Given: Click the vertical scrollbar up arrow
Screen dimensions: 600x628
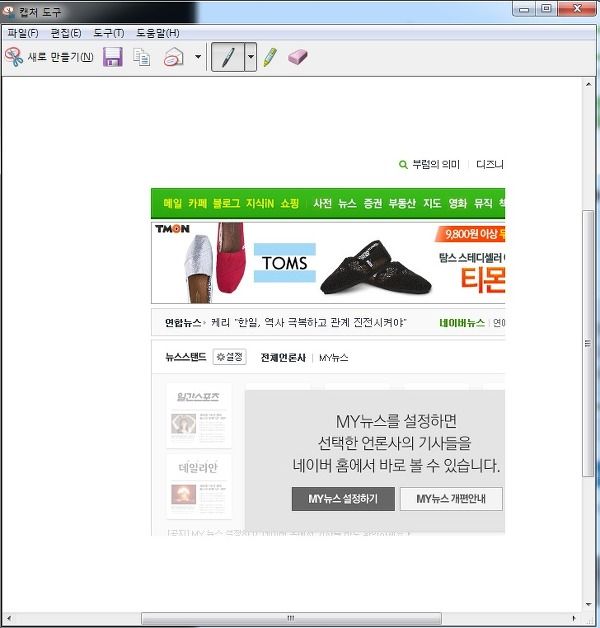Looking at the screenshot, I should click(x=588, y=85).
